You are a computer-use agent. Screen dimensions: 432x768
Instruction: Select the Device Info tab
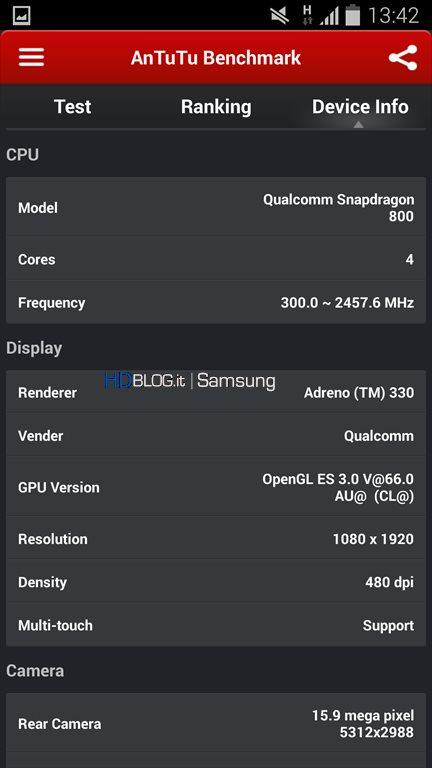coord(360,107)
